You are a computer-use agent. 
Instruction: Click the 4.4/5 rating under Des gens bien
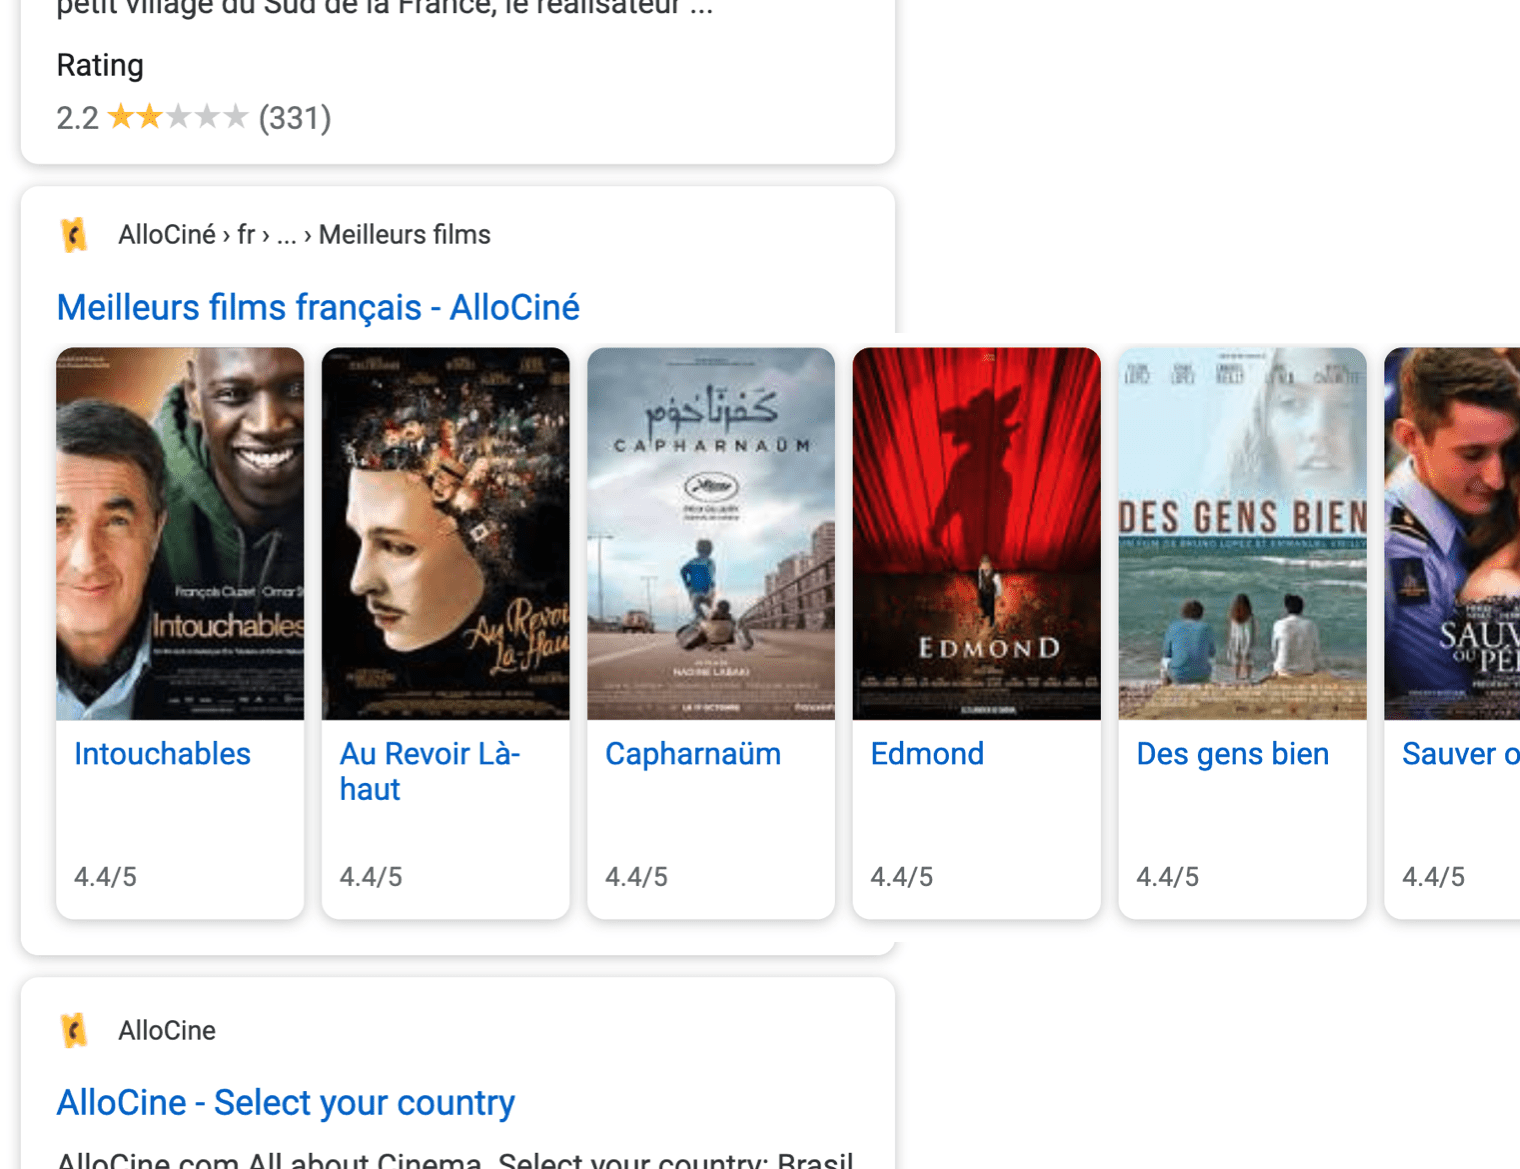tap(1168, 877)
